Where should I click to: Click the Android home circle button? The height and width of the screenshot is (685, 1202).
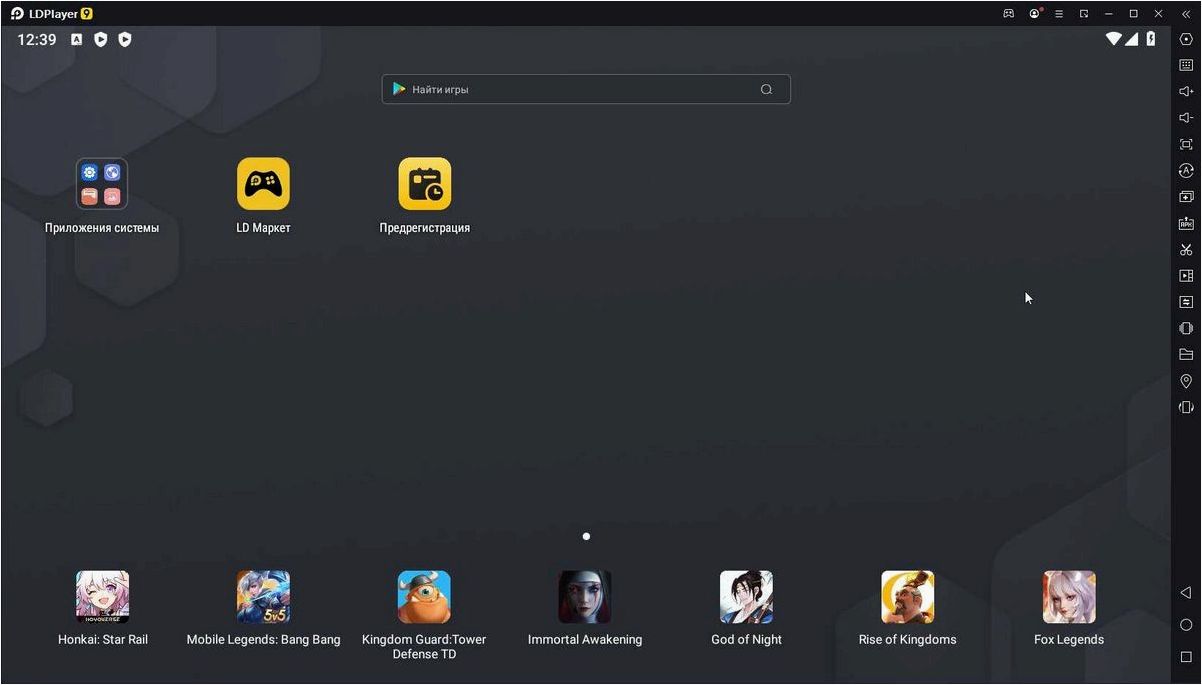coord(1186,625)
